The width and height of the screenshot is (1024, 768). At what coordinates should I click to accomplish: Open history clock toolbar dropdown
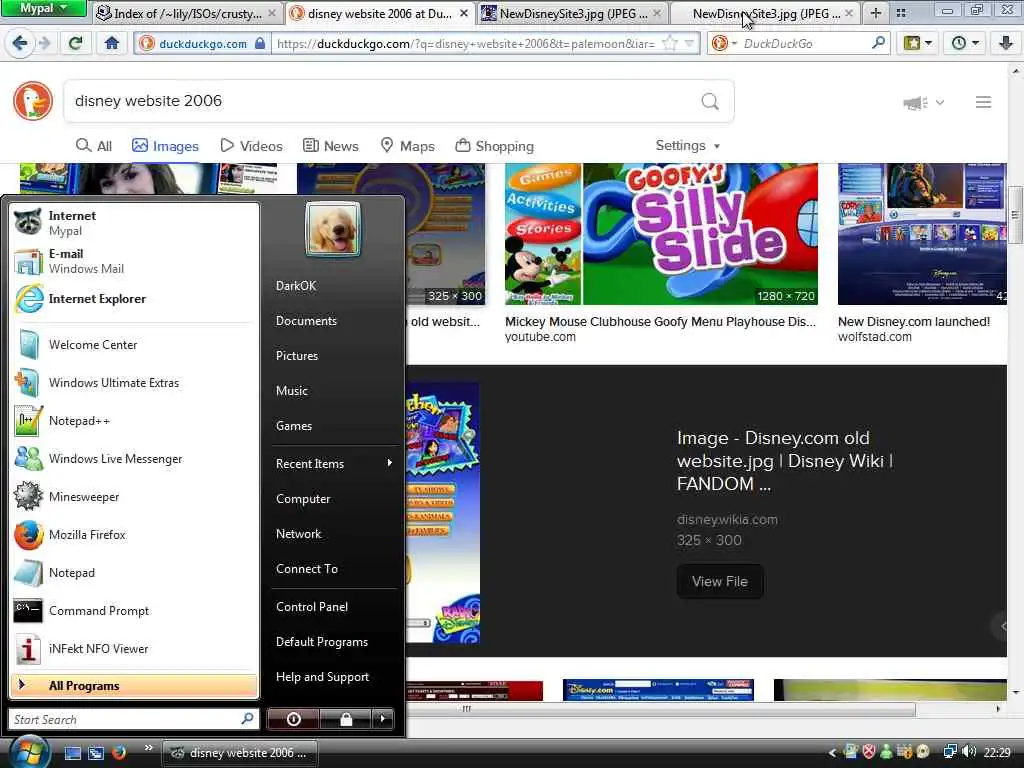click(x=965, y=43)
